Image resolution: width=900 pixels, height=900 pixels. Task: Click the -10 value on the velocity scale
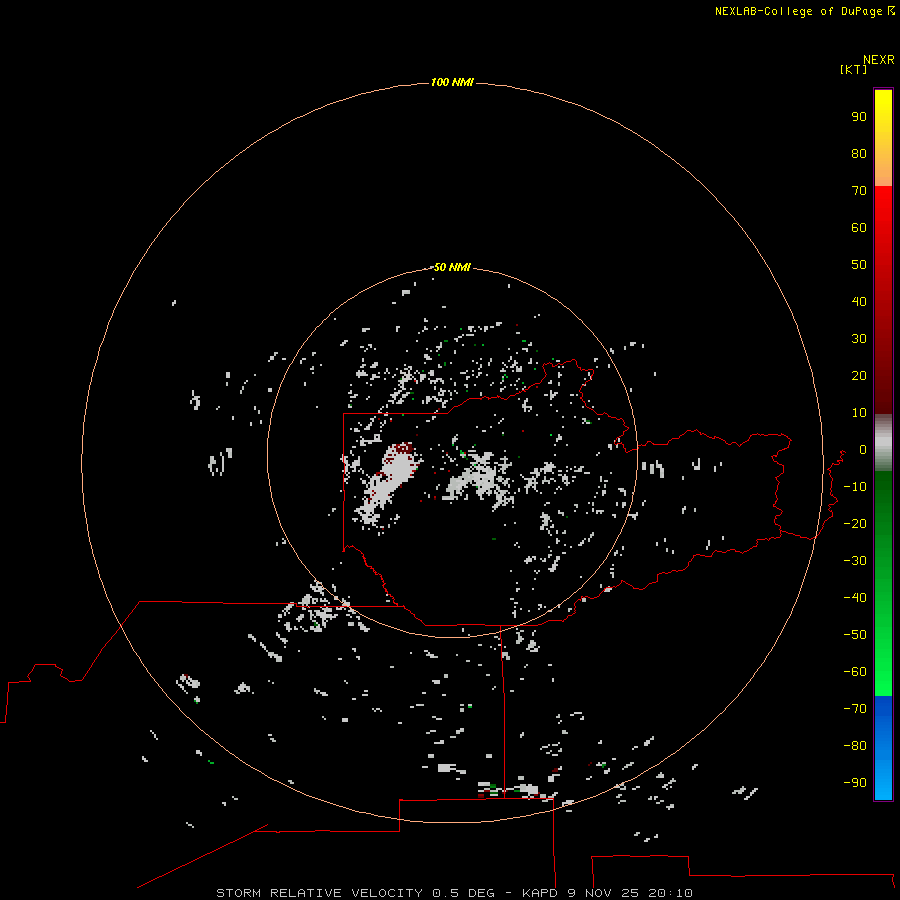click(855, 487)
